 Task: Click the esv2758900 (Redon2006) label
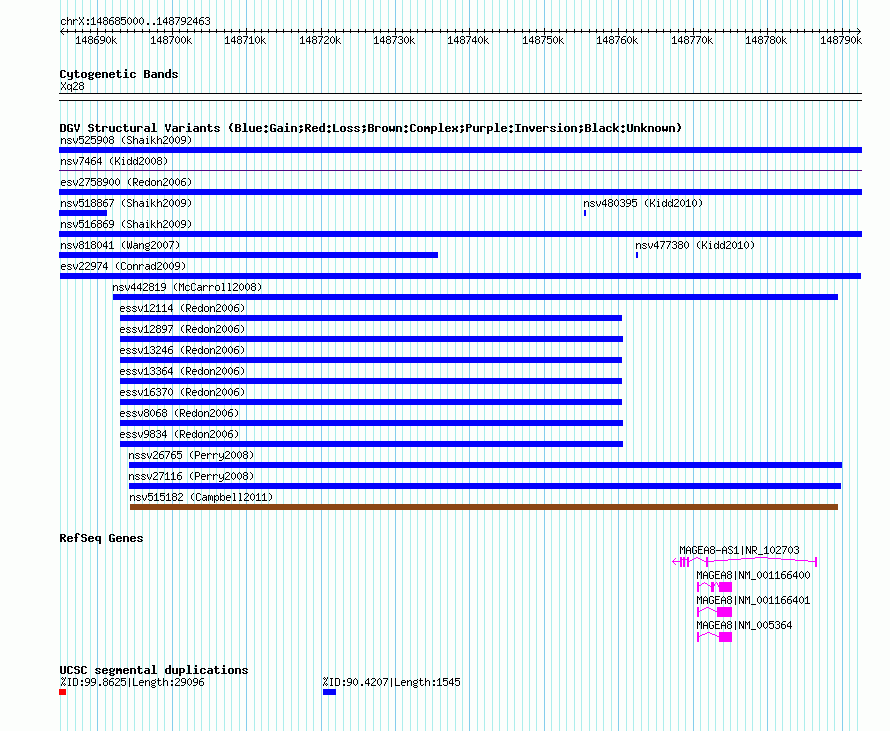(126, 182)
